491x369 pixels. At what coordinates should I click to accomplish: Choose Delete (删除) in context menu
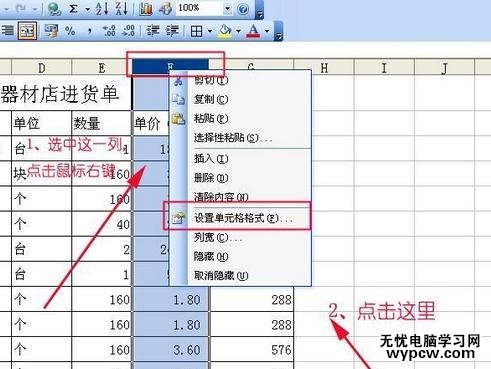(x=240, y=178)
